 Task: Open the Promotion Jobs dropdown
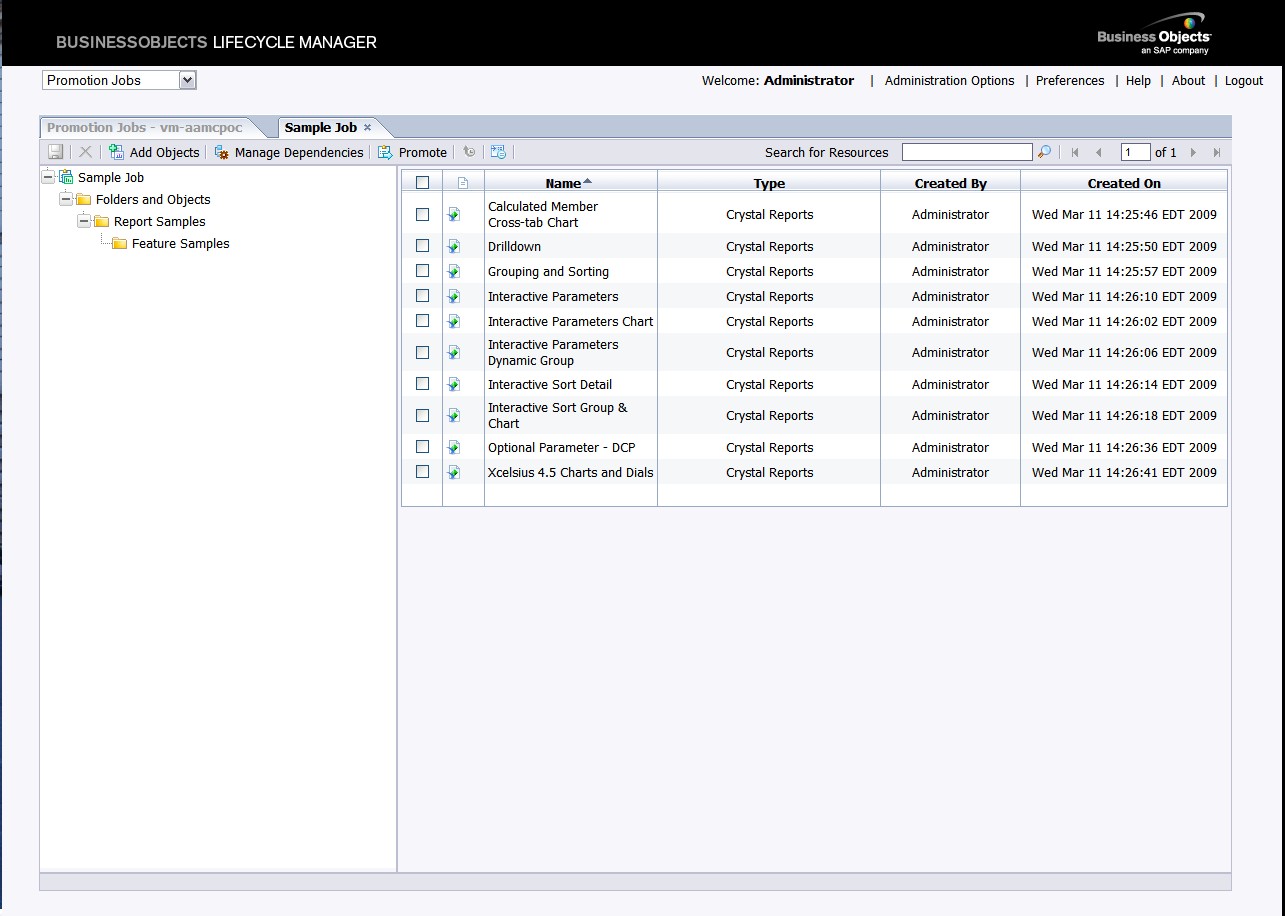(x=119, y=80)
